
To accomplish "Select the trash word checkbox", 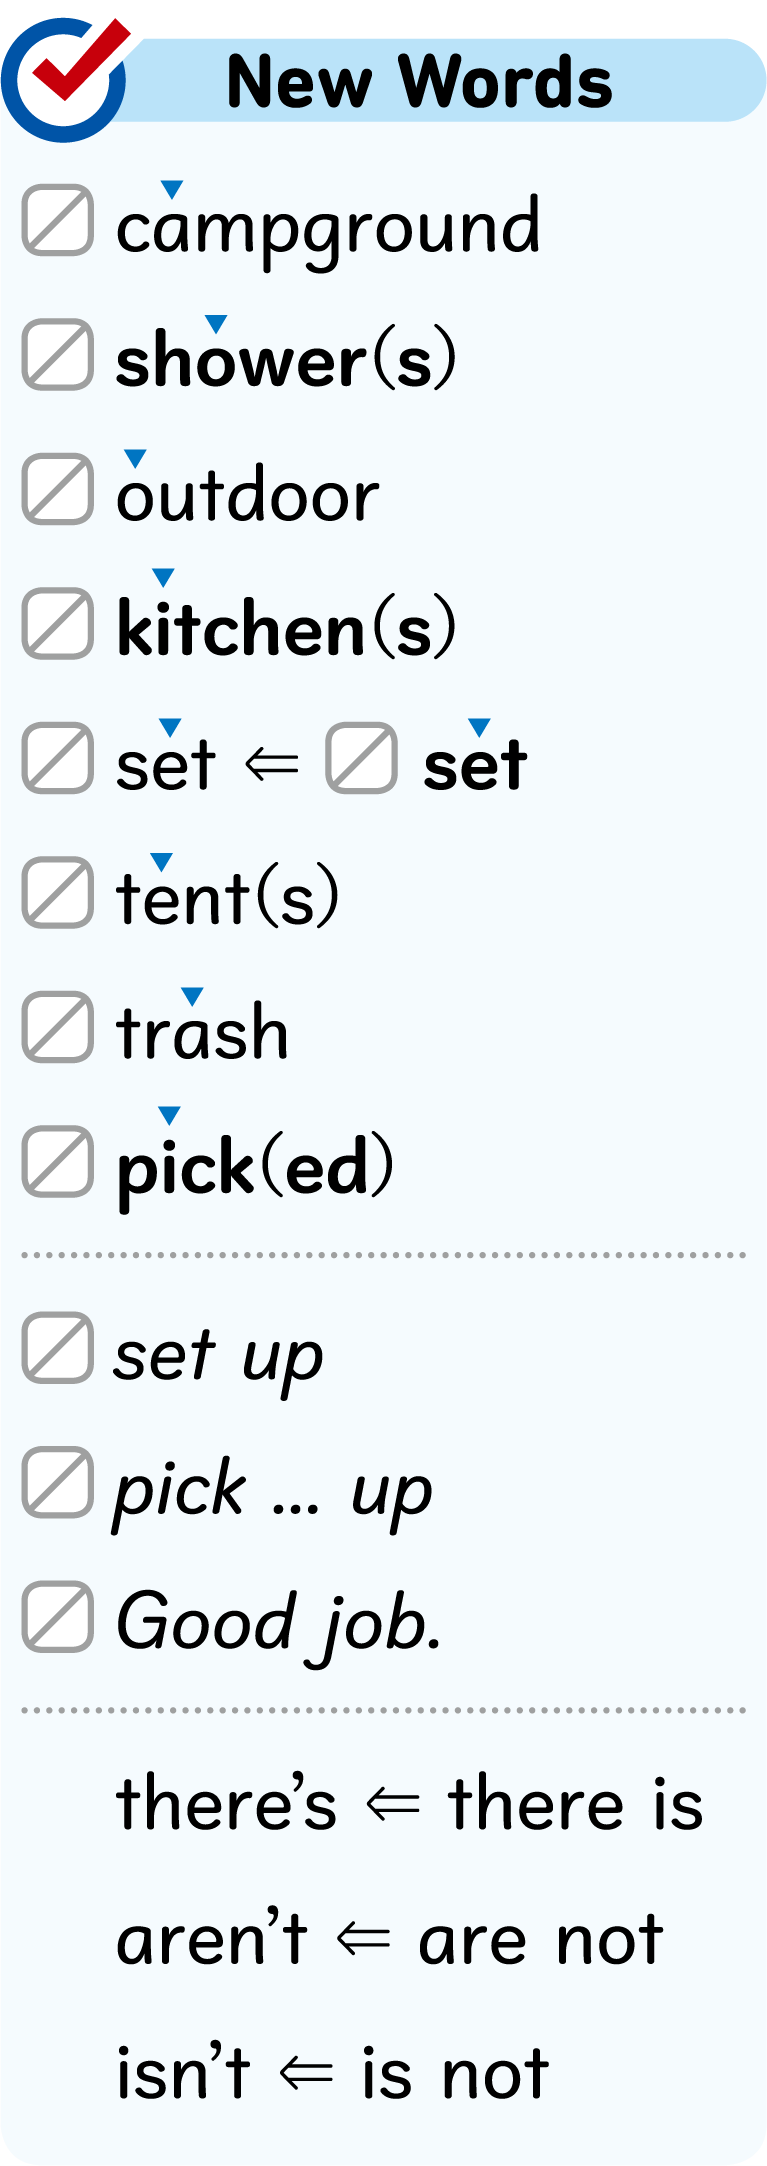I will pyautogui.click(x=58, y=1027).
